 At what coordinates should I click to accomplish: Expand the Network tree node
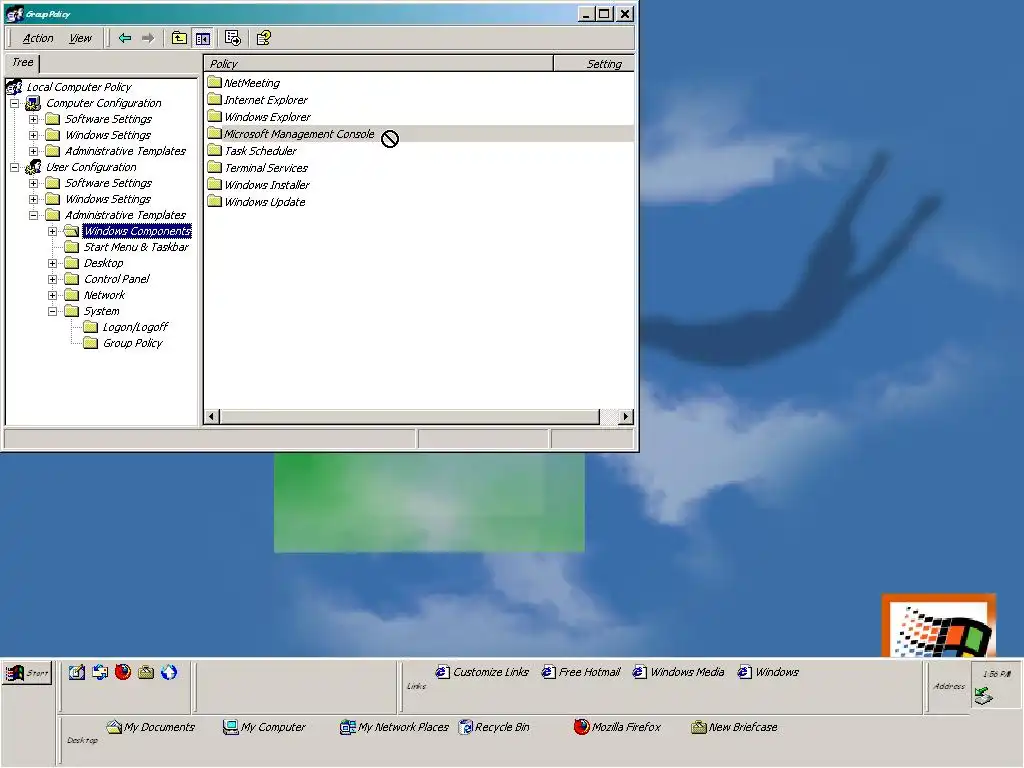click(52, 295)
